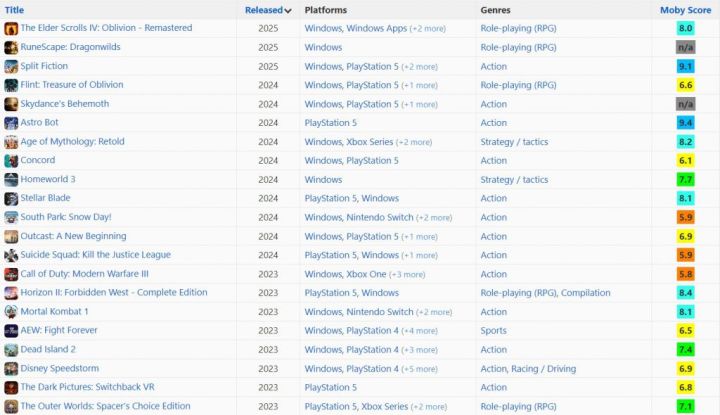Screen dimensions: 720x415
Task: Follow the Strategy / tactics genre for Homeworld 3
Action: click(x=514, y=179)
